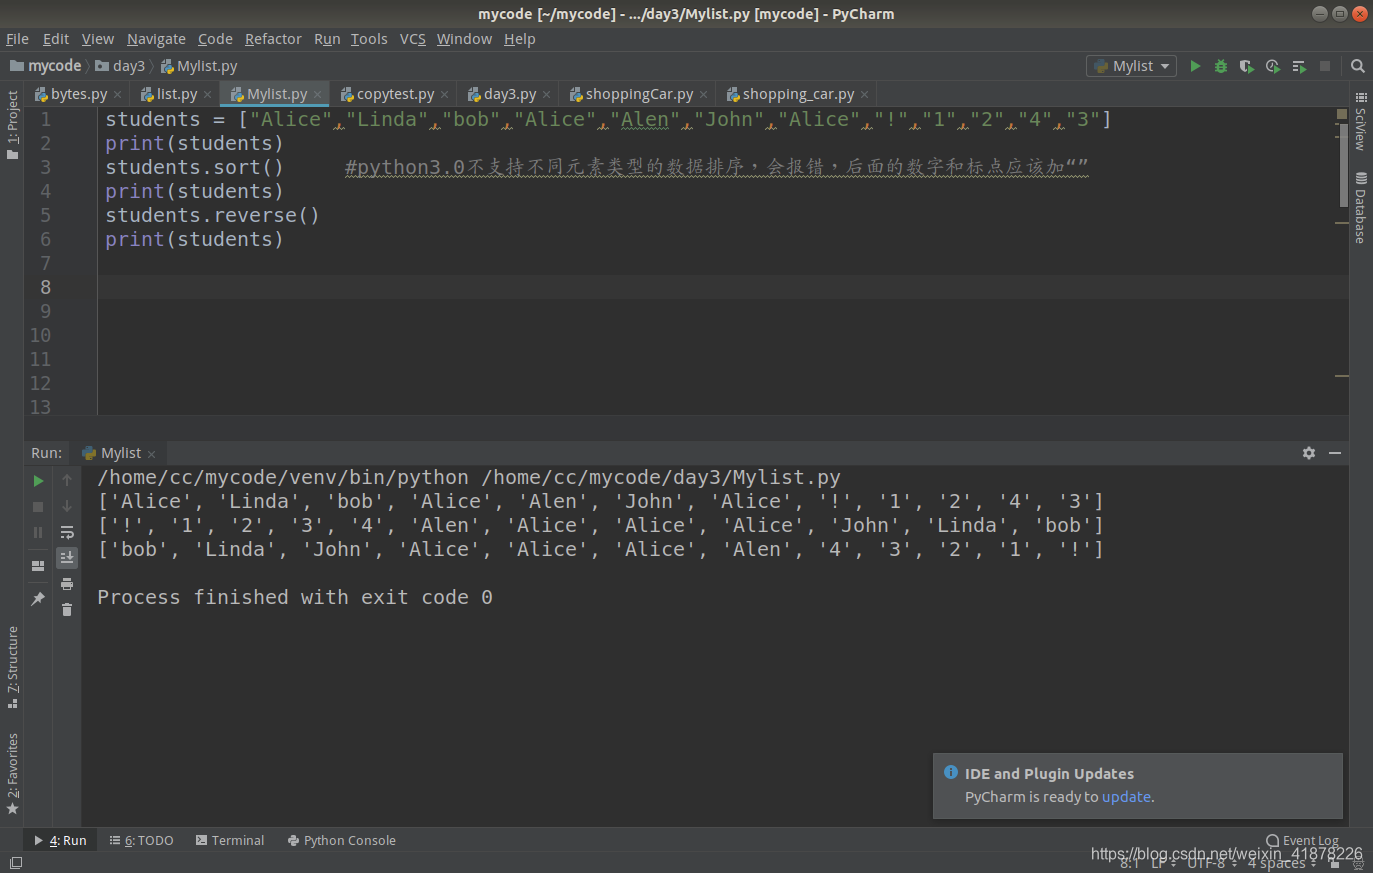Click the 8:1 cursor position in status bar
The height and width of the screenshot is (873, 1373).
point(1129,863)
